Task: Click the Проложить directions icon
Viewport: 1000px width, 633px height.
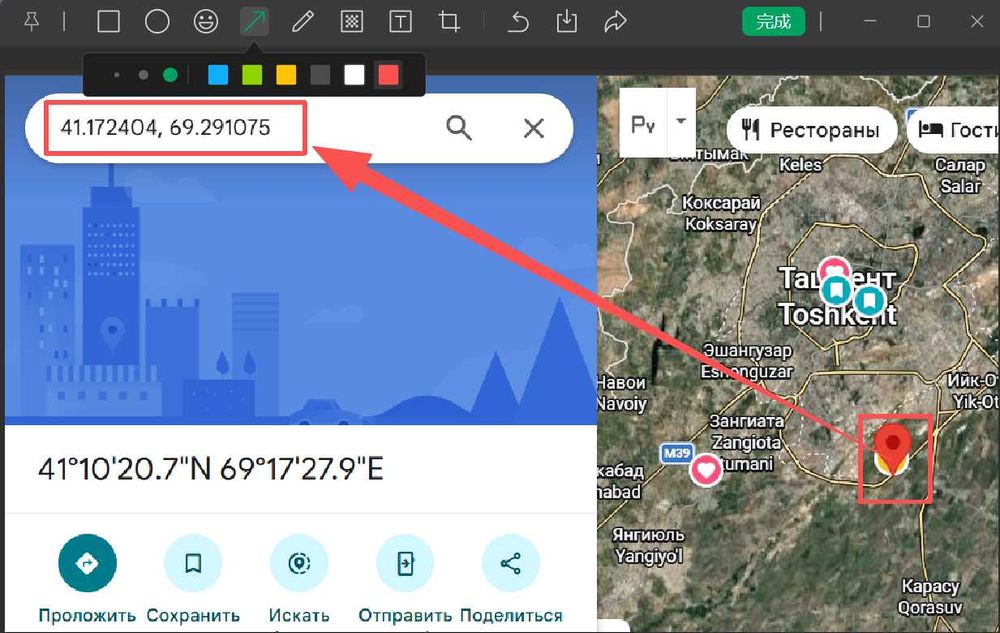Action: click(87, 563)
